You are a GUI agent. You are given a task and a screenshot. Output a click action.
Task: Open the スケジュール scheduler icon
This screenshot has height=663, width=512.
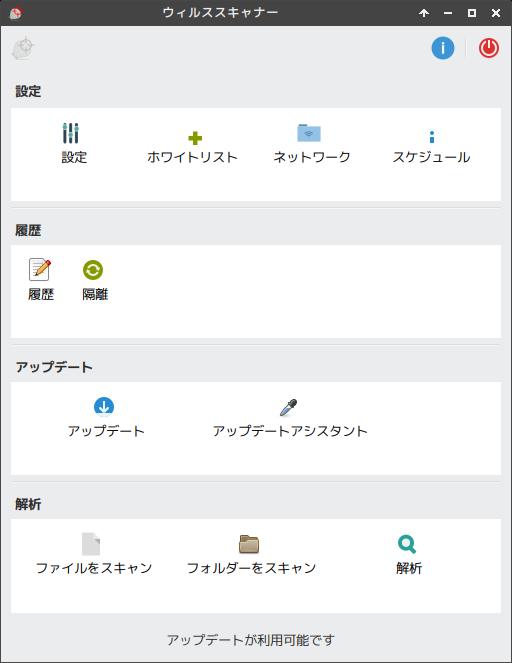pos(431,137)
